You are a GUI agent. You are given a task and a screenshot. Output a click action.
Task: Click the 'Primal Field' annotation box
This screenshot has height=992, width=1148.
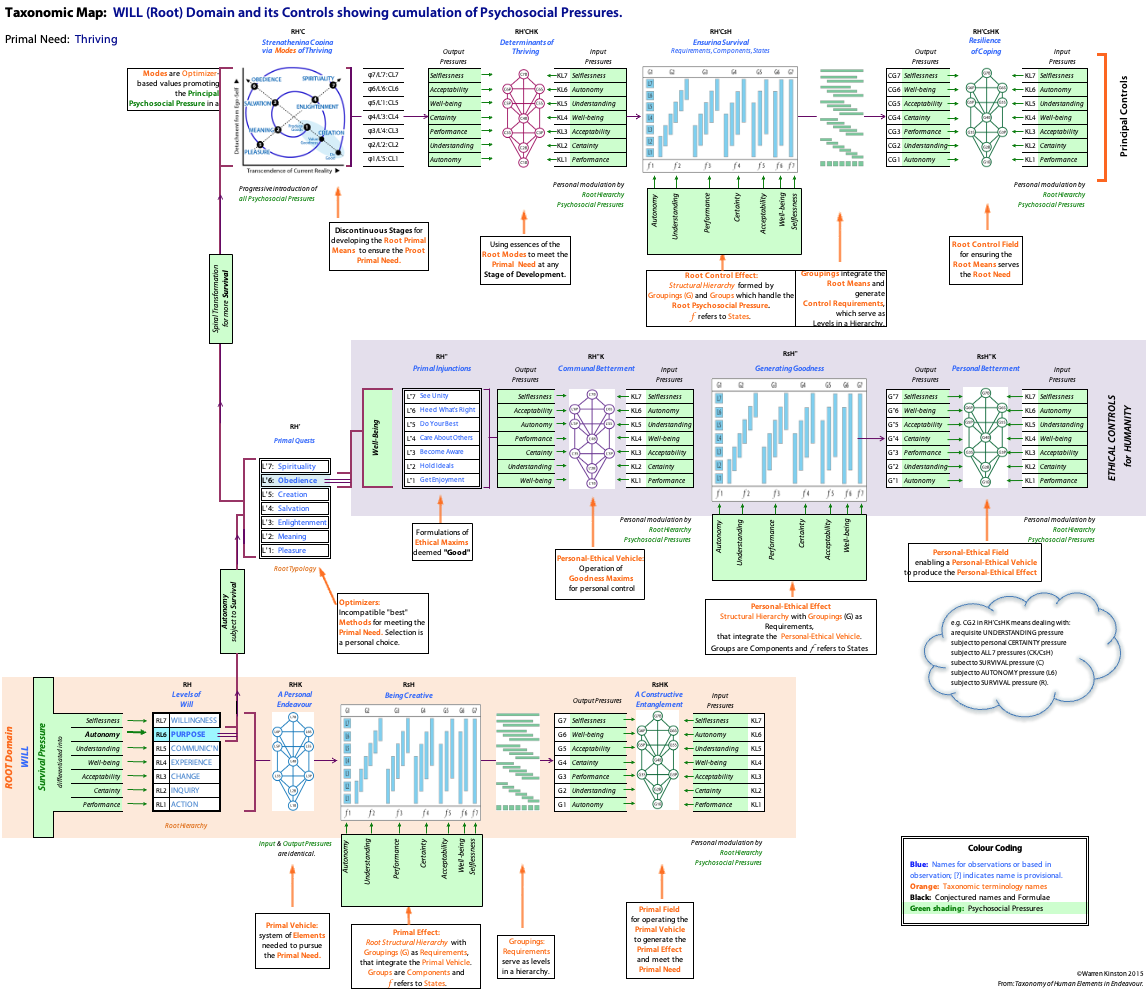(660, 939)
